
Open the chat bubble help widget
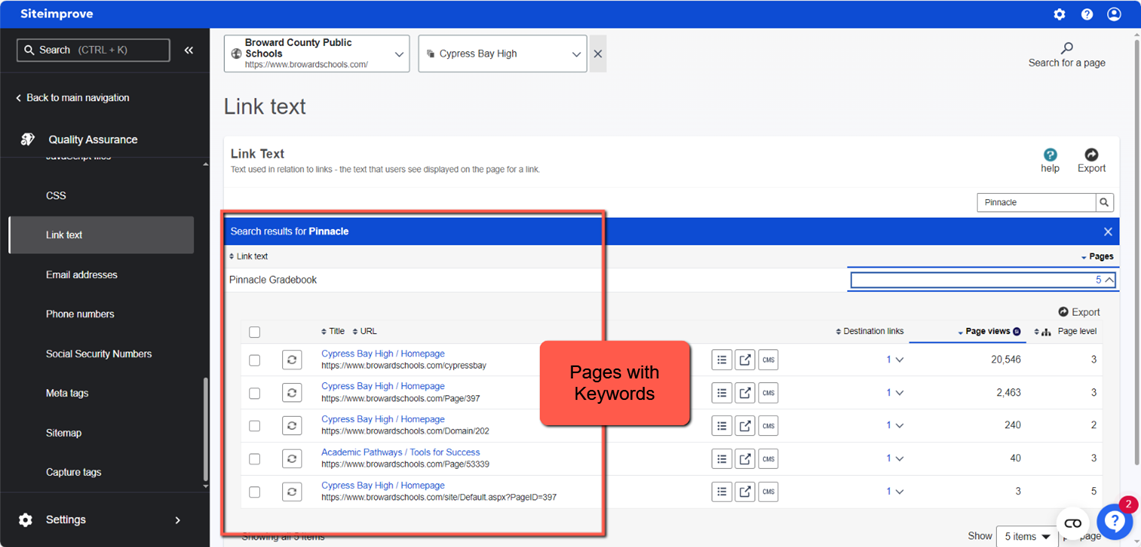1116,520
